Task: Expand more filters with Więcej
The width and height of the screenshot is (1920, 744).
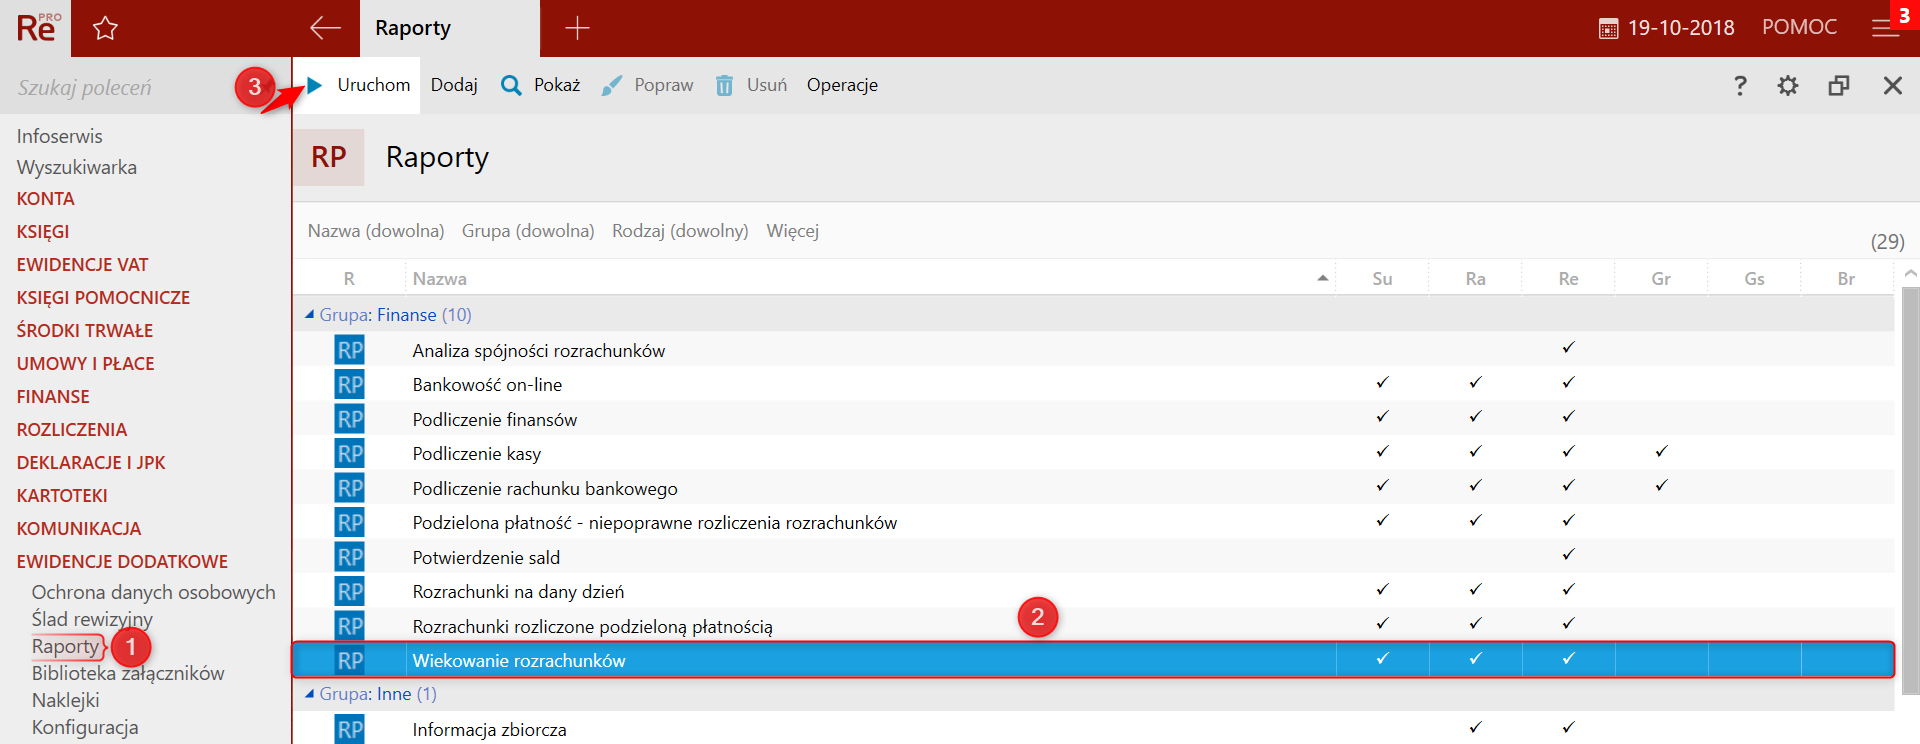Action: coord(793,231)
